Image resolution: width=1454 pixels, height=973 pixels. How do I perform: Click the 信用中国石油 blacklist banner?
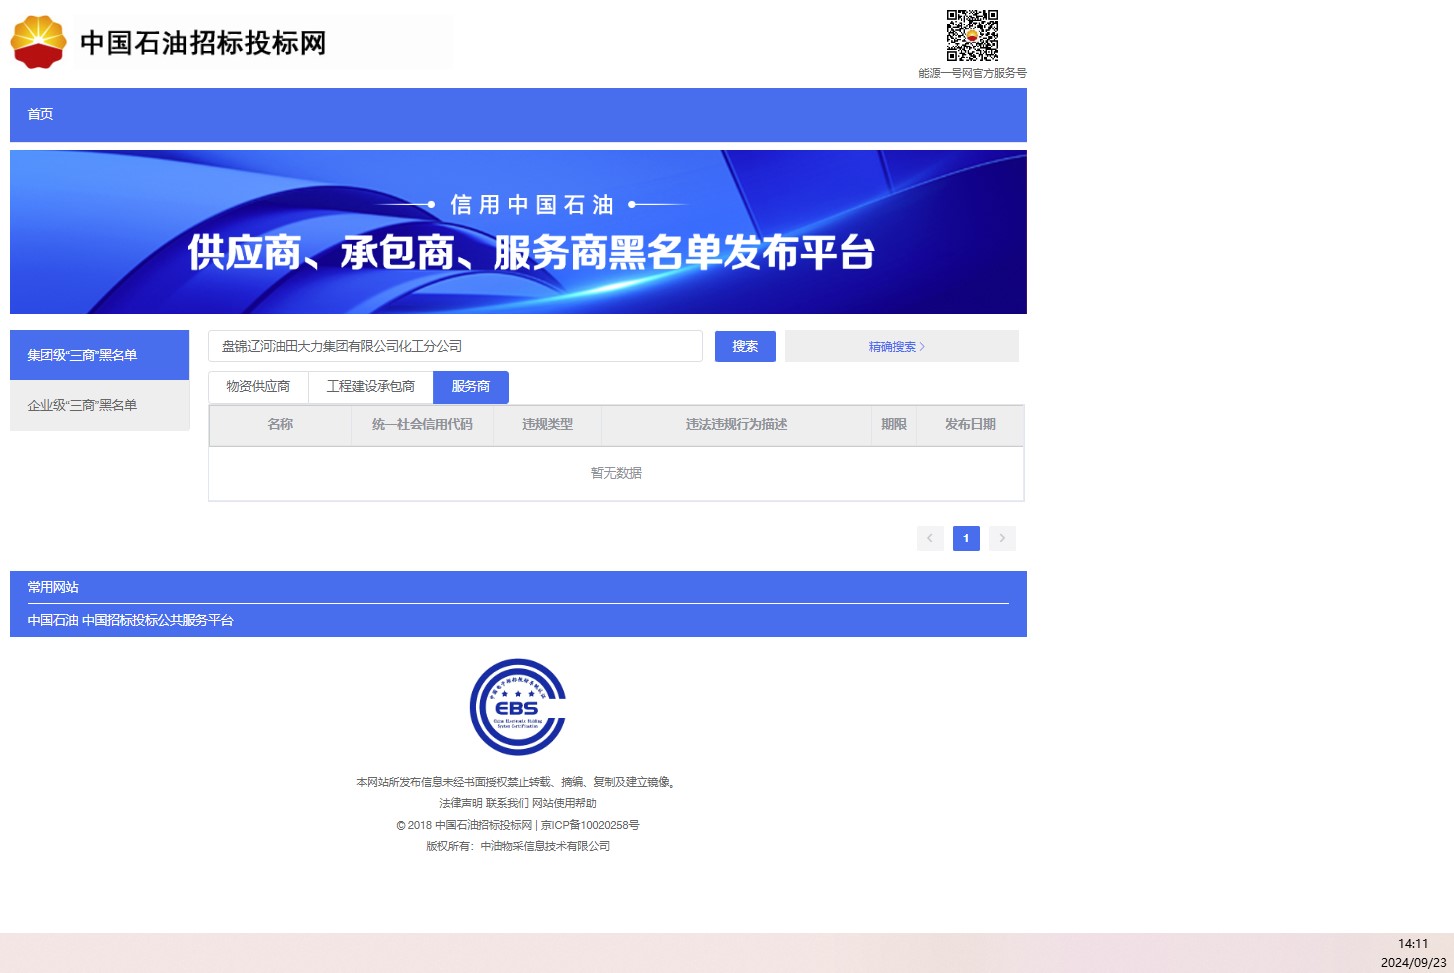point(518,232)
